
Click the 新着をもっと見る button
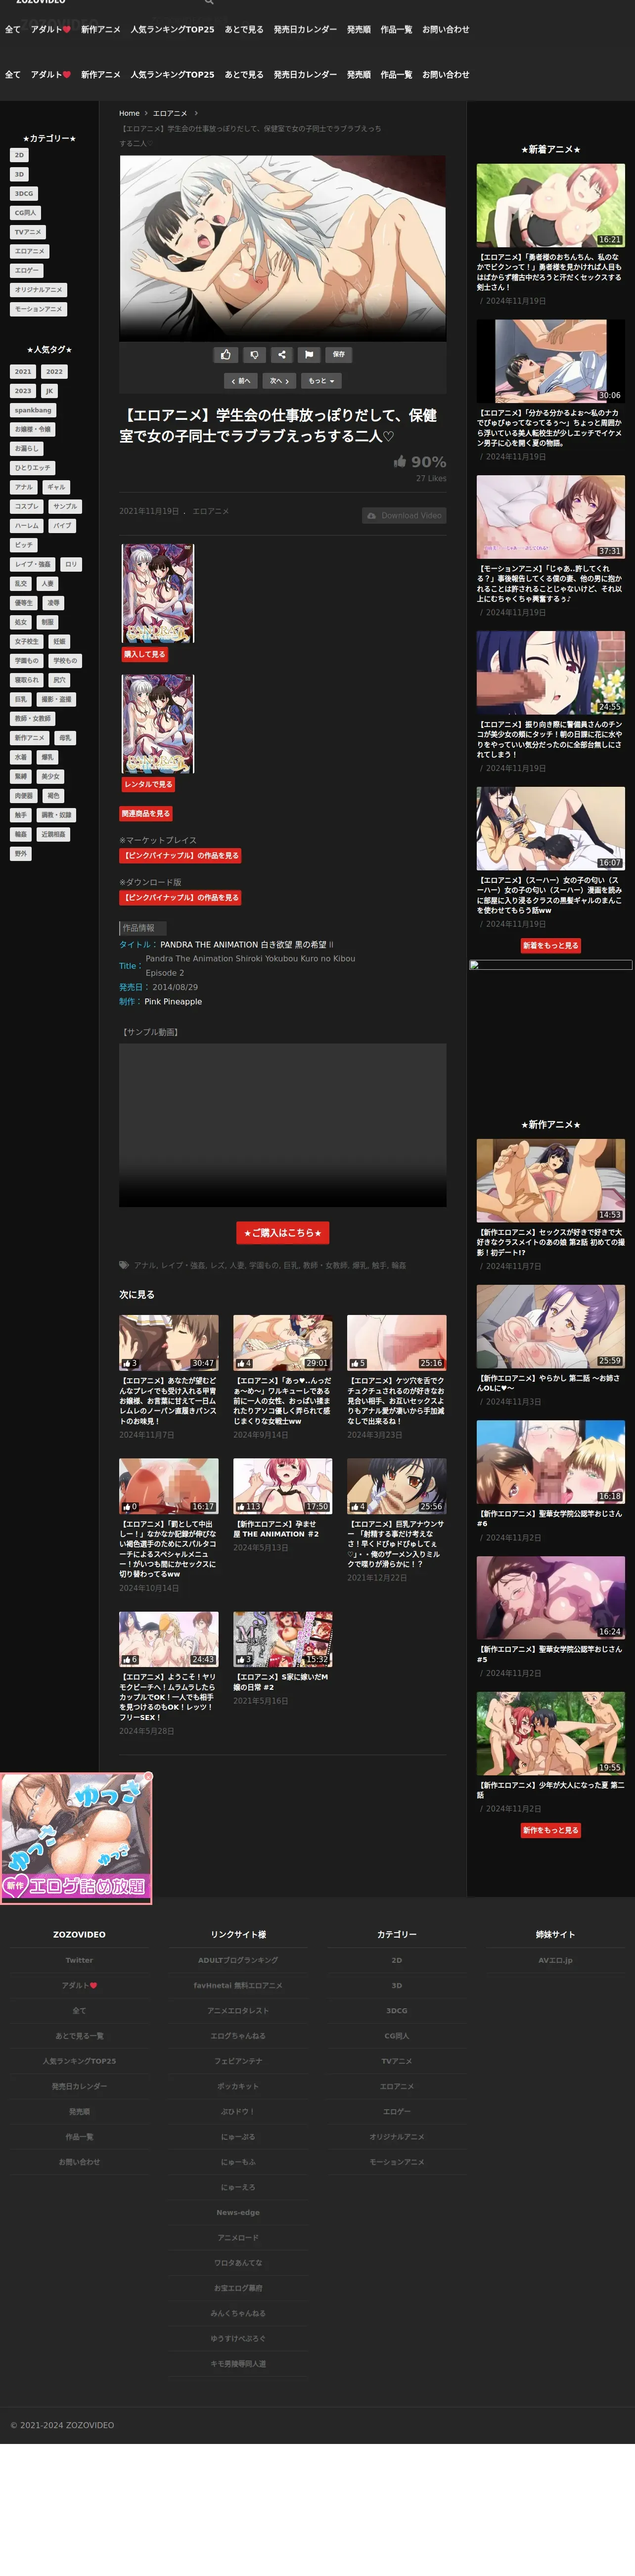click(551, 945)
